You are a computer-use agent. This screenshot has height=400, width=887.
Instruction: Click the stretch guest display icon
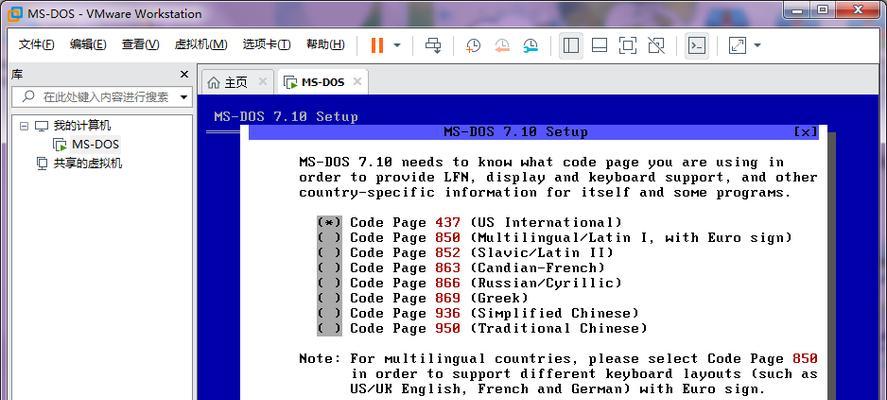pyautogui.click(x=738, y=45)
